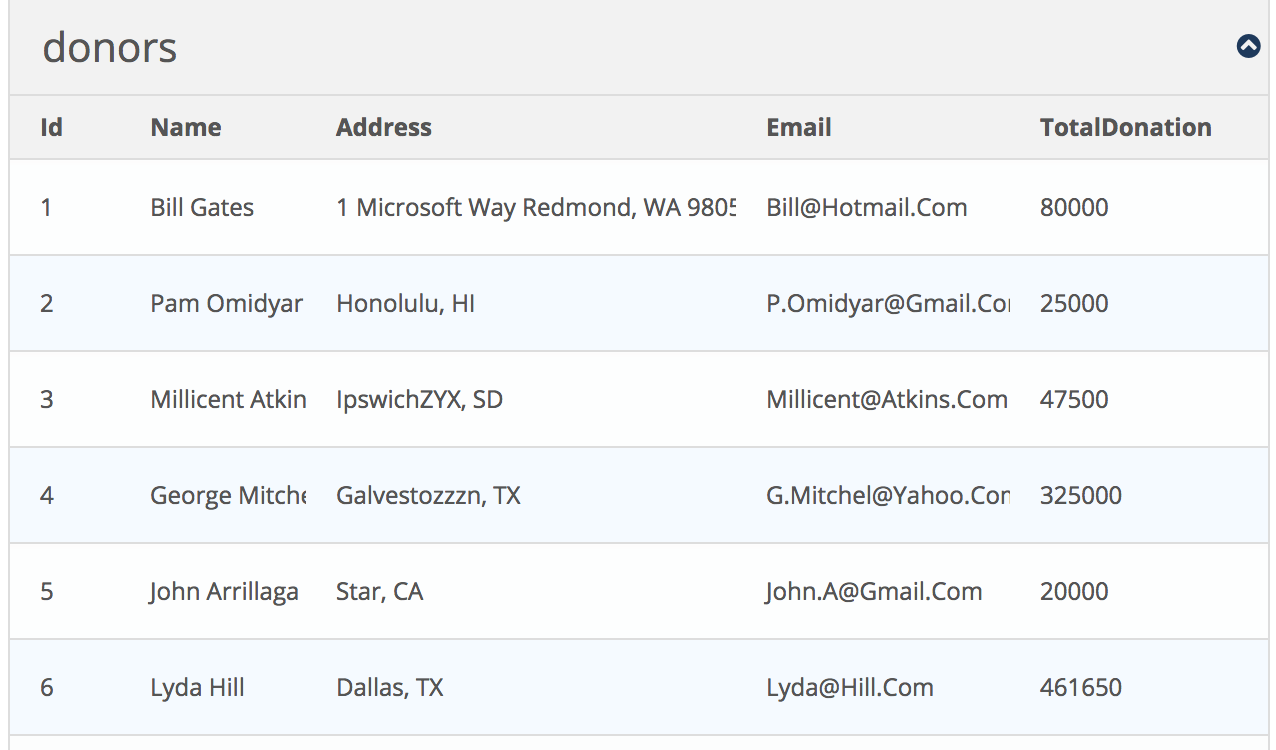Click the donors panel title
This screenshot has width=1276, height=750.
[x=110, y=47]
